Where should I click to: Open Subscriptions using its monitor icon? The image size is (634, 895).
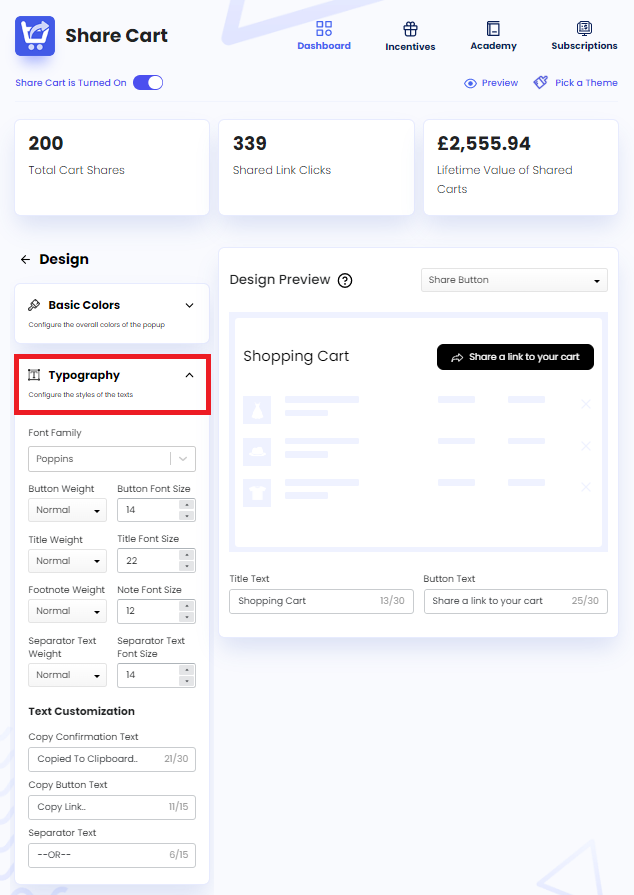pyautogui.click(x=584, y=27)
